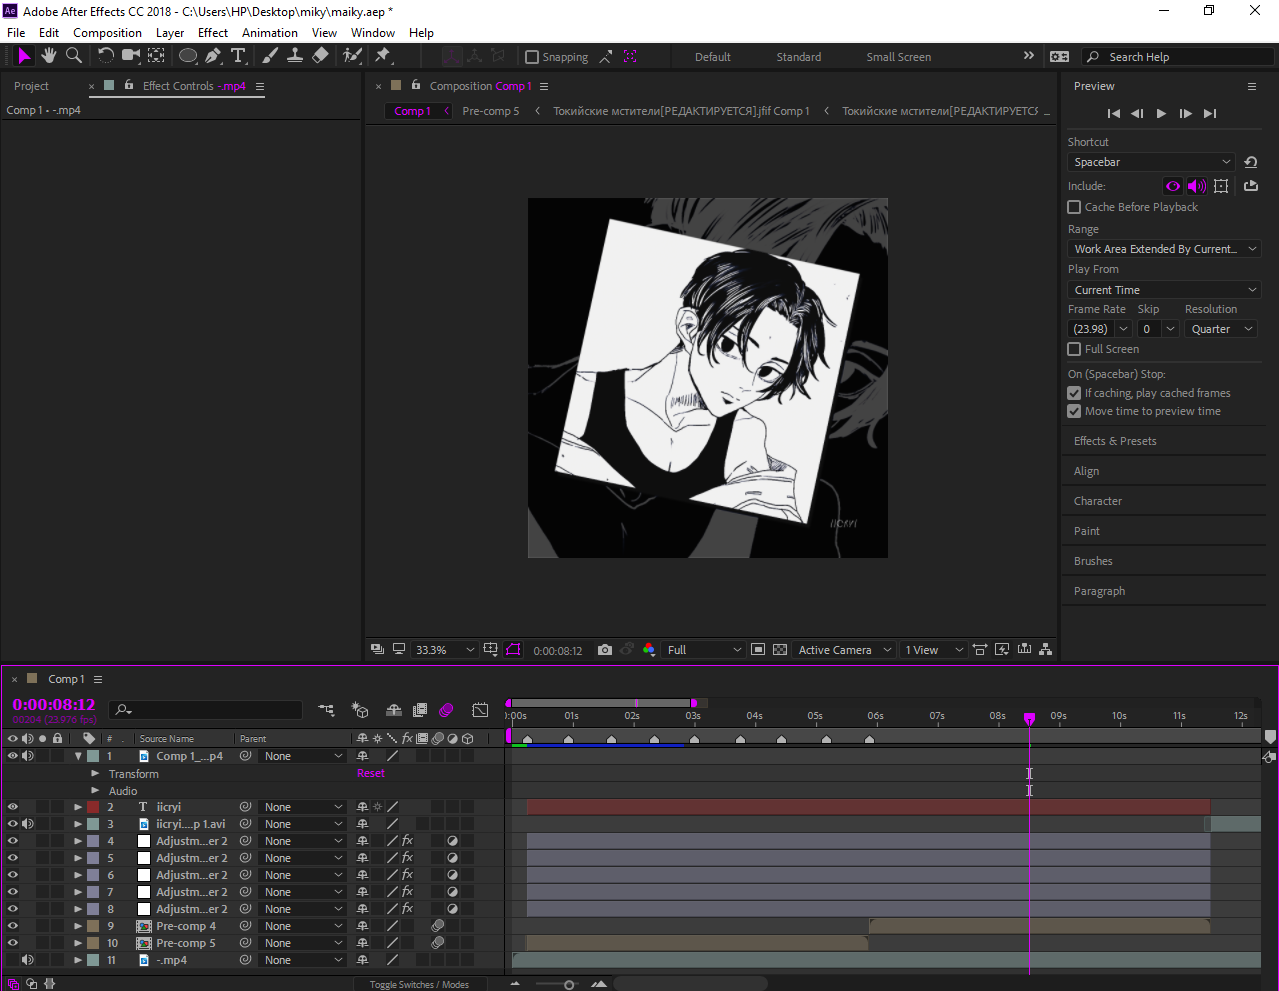Select the Unified Camera tool
The image size is (1279, 991).
click(x=131, y=56)
